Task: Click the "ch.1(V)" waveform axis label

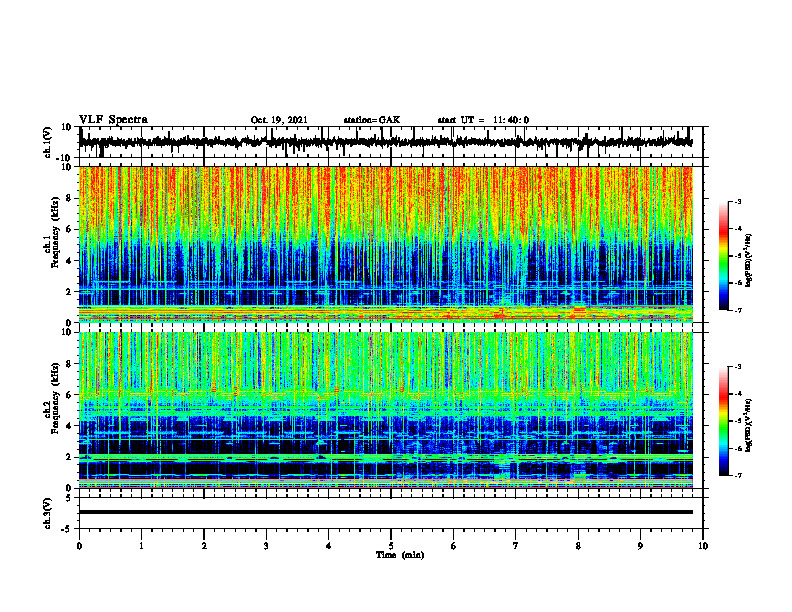Action: pyautogui.click(x=48, y=142)
